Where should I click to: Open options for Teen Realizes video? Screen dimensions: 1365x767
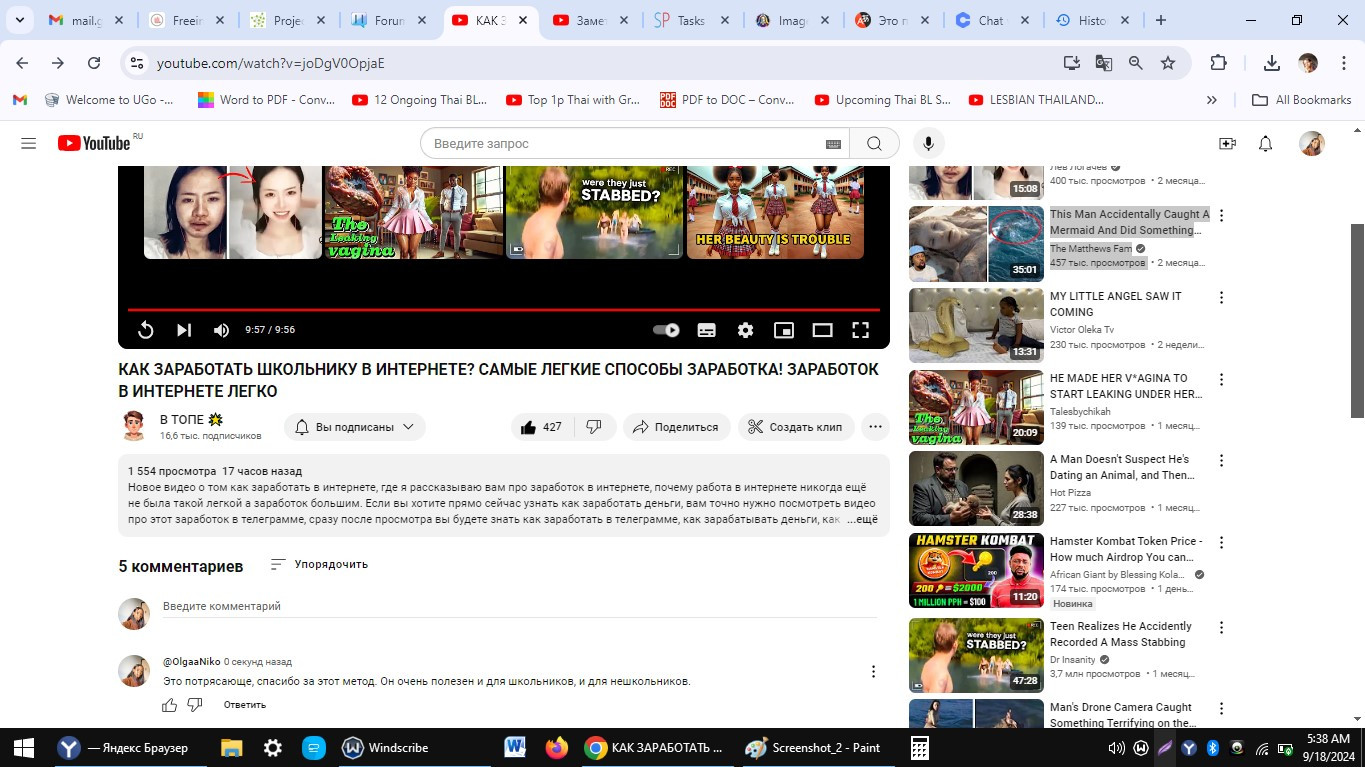1221,627
